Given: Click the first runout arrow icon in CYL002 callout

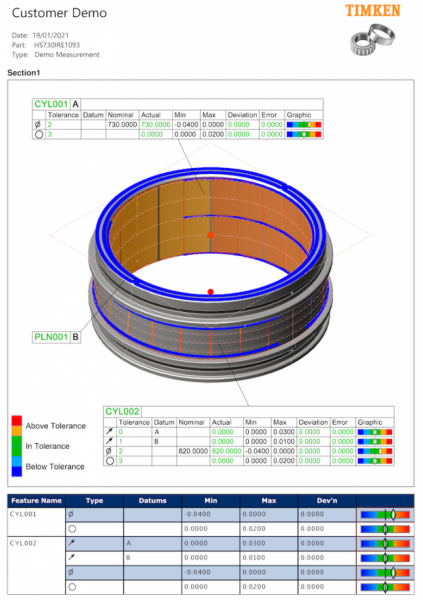Looking at the screenshot, I should coord(109,432).
